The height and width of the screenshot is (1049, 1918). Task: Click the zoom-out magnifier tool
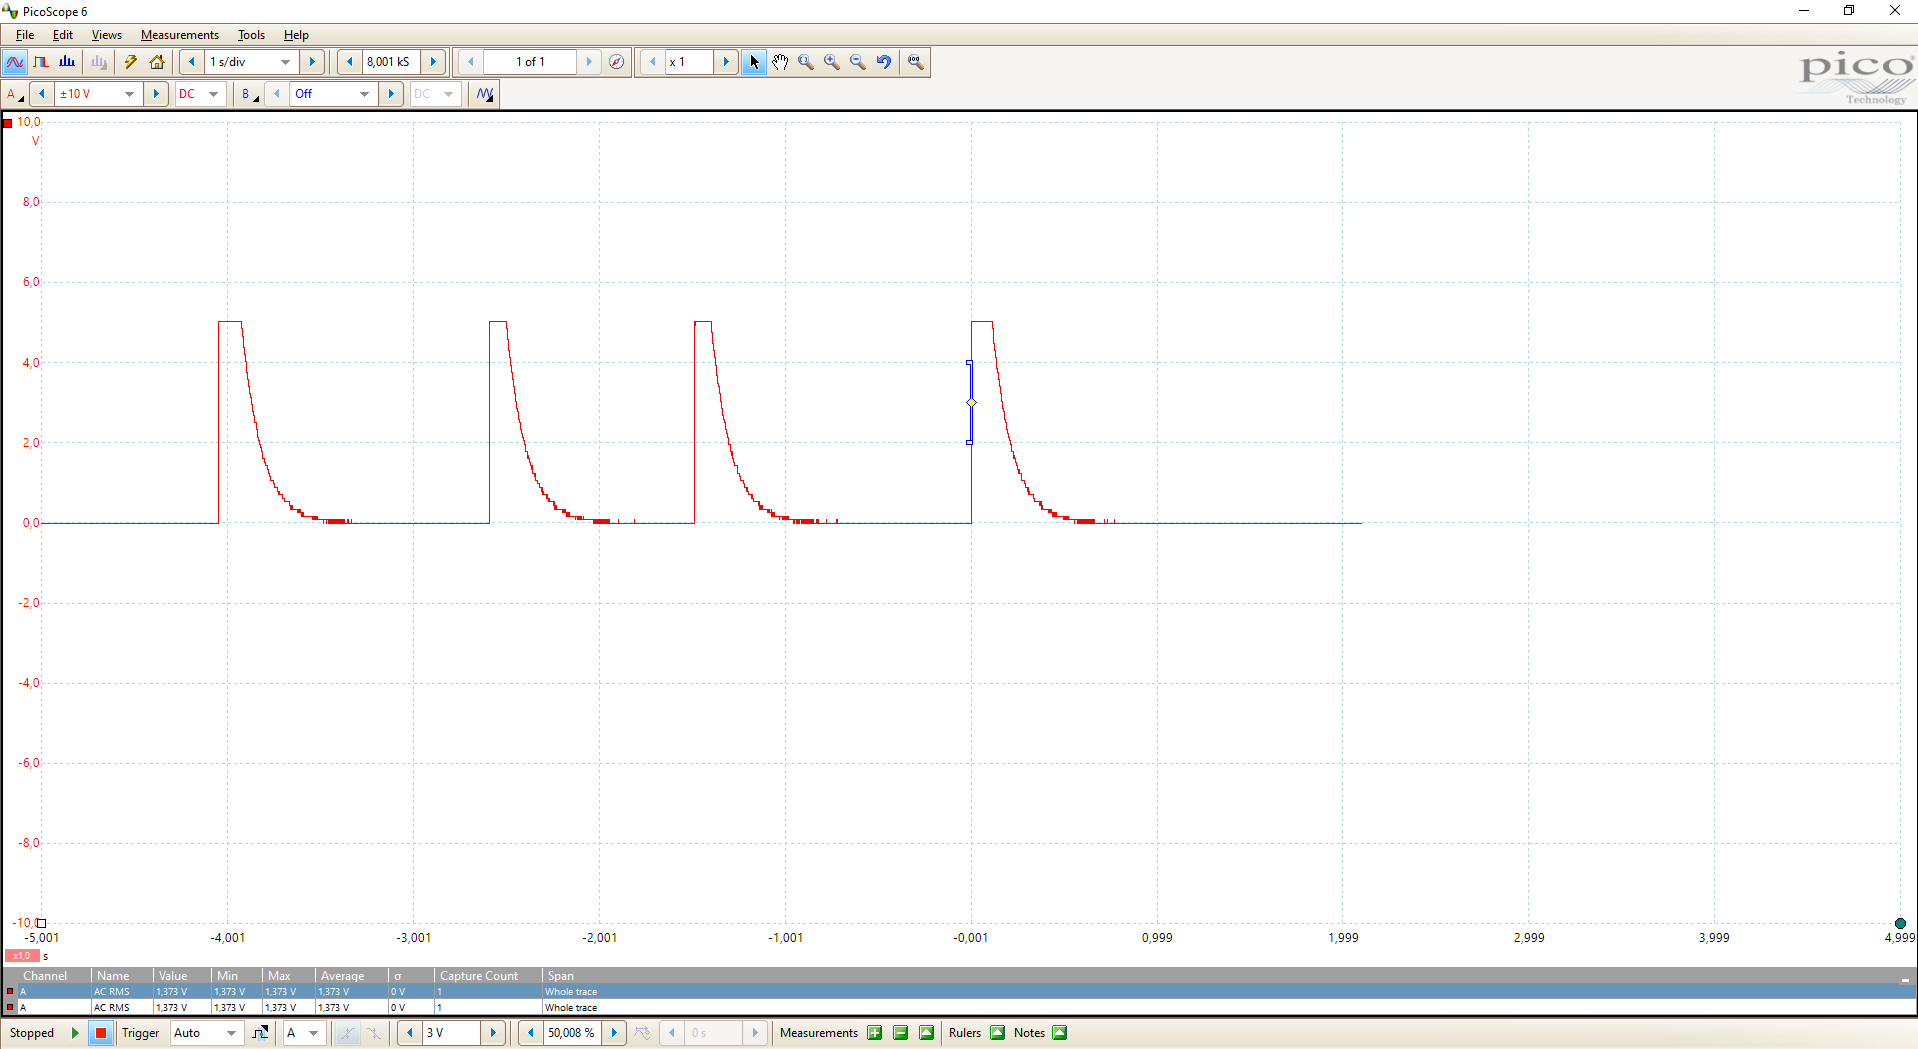tap(858, 62)
